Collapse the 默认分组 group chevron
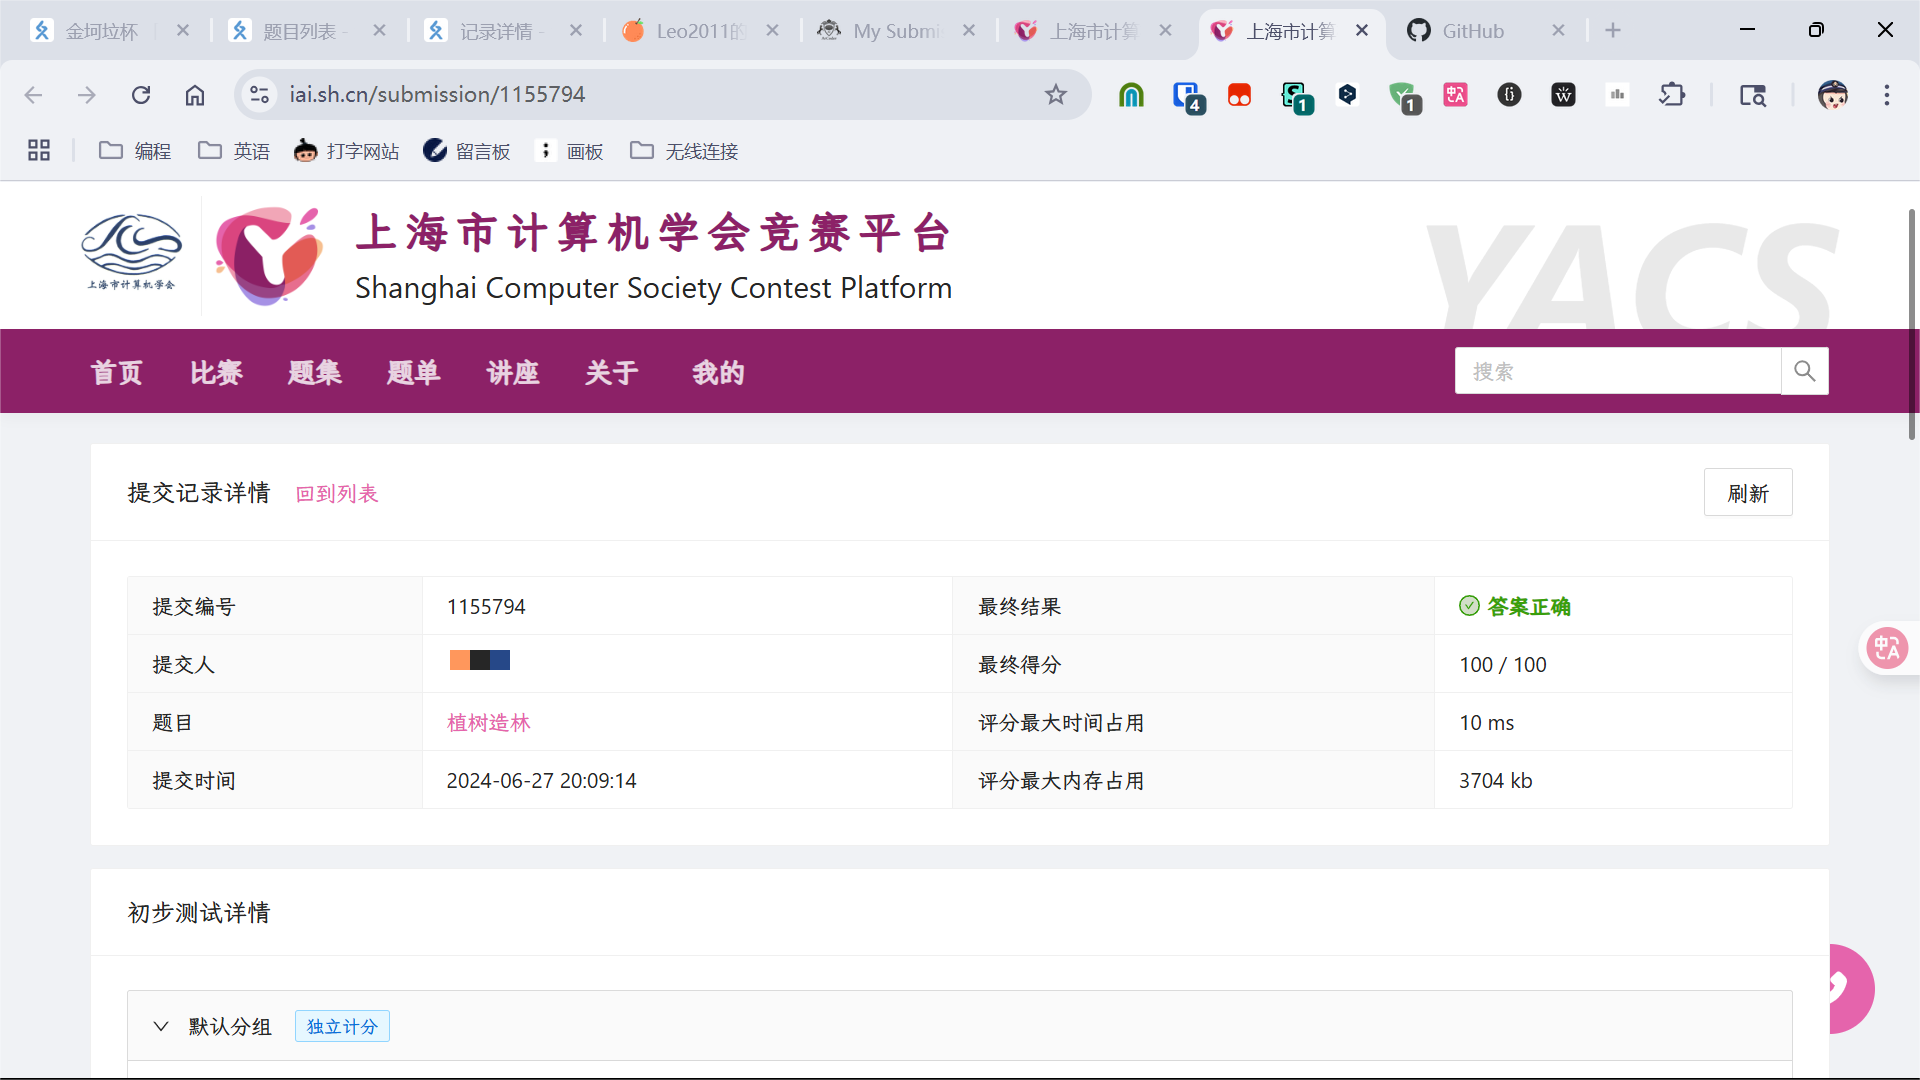Viewport: 1920px width, 1080px height. pyautogui.click(x=161, y=1027)
